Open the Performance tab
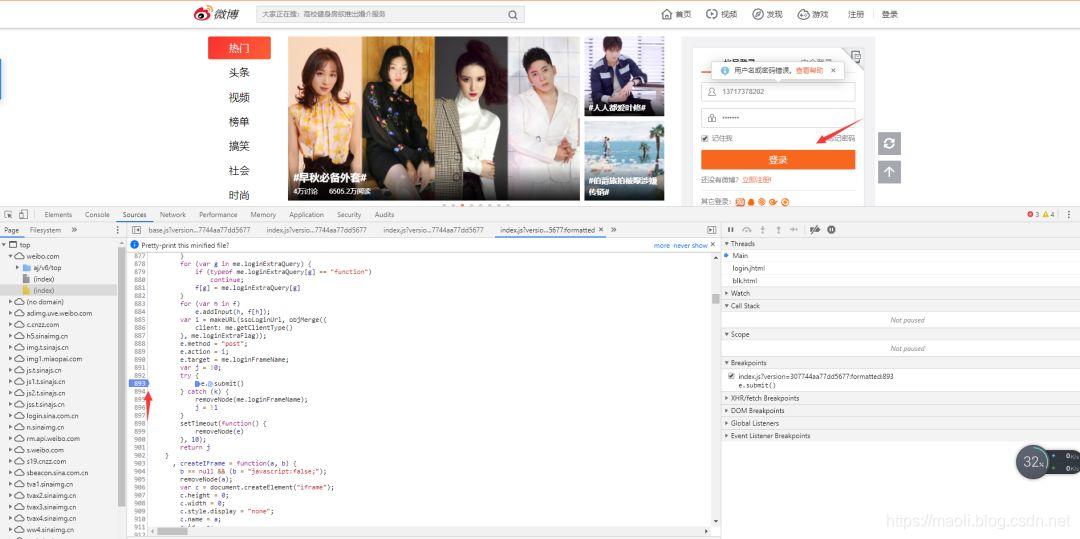1080x539 pixels. pyautogui.click(x=218, y=215)
